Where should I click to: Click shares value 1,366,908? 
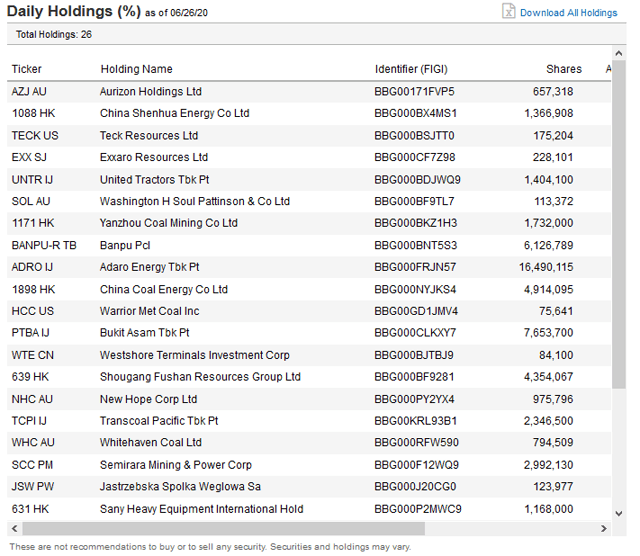pos(549,113)
